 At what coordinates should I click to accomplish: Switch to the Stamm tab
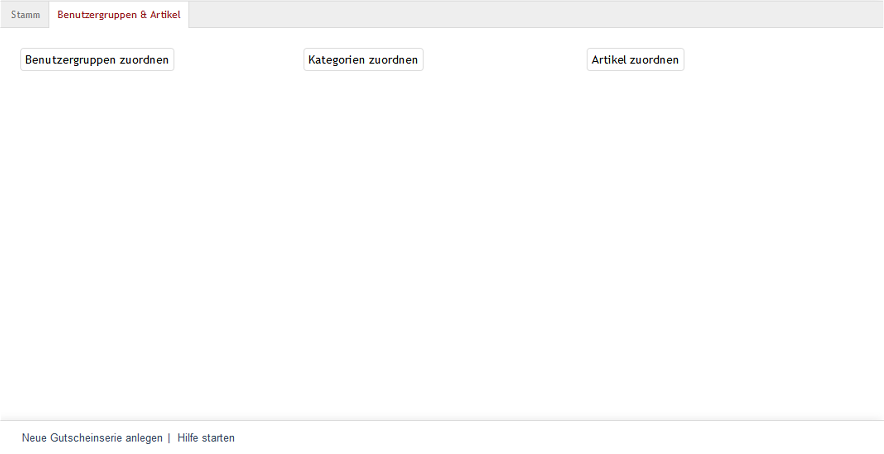pyautogui.click(x=26, y=15)
